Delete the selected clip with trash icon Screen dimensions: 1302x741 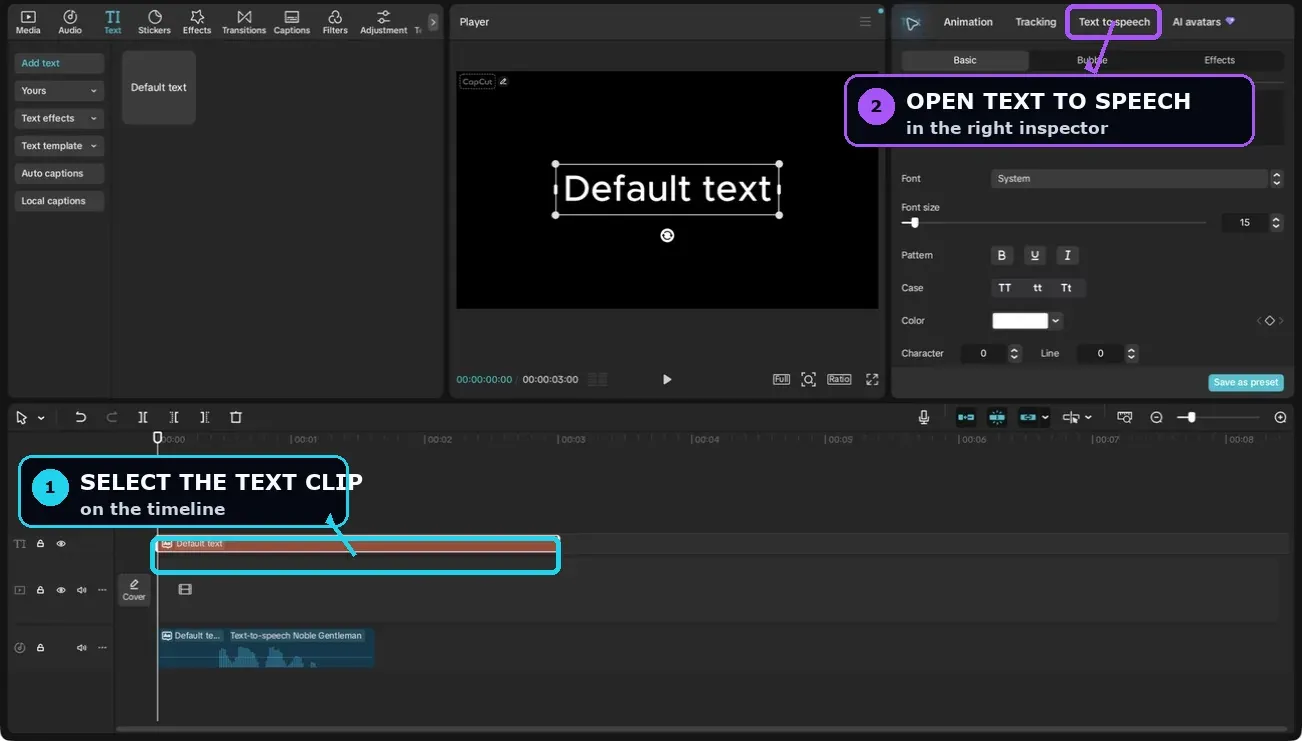coord(236,418)
